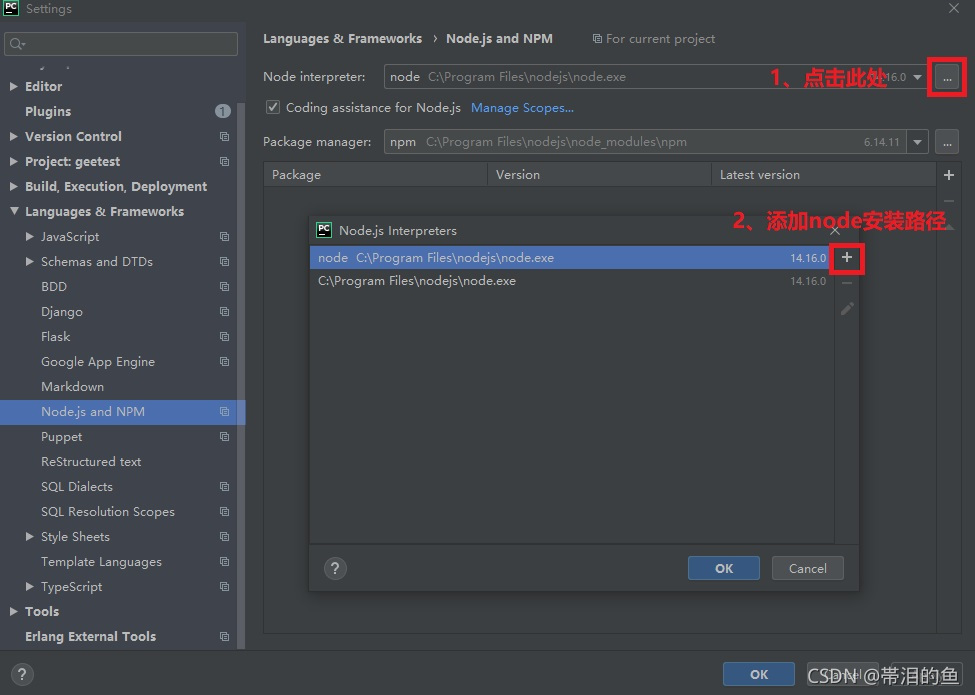The height and width of the screenshot is (695, 975).
Task: Select Django in the settings tree
Action: [62, 311]
